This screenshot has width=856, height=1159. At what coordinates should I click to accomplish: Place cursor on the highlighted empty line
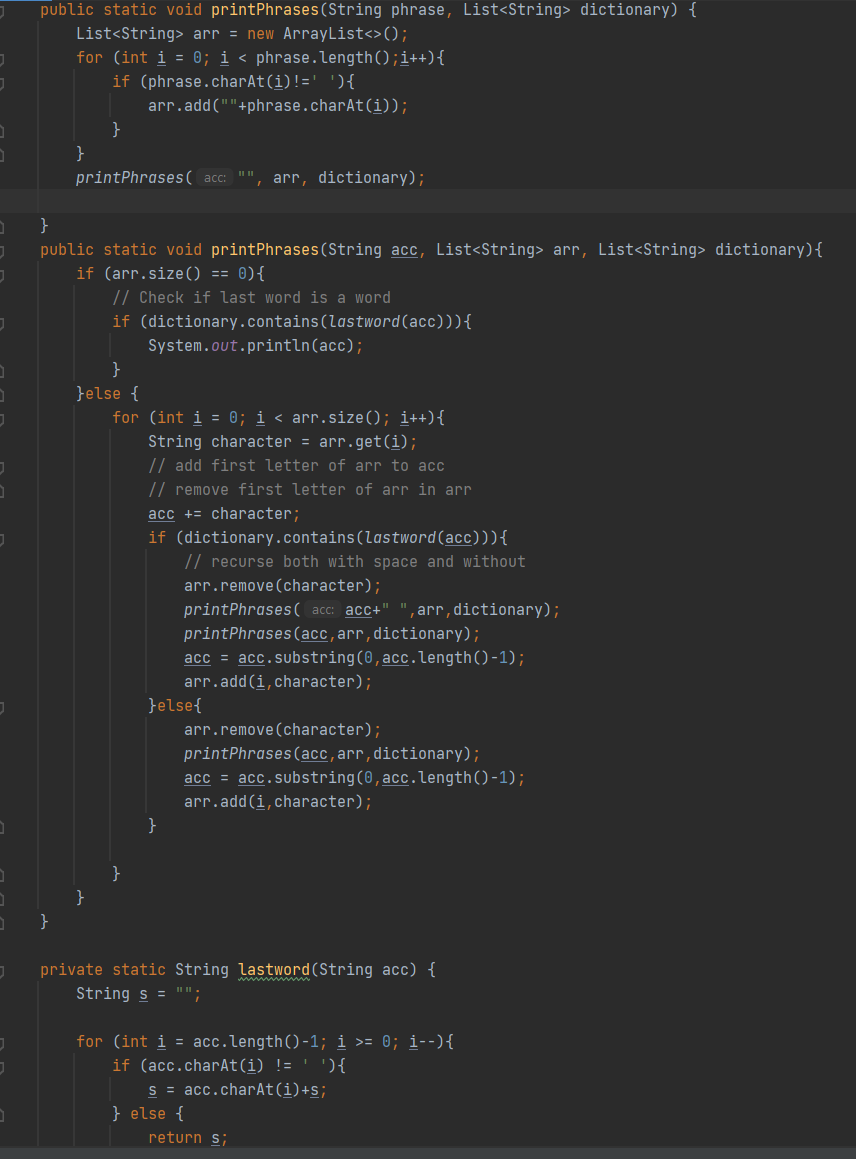pyautogui.click(x=400, y=202)
